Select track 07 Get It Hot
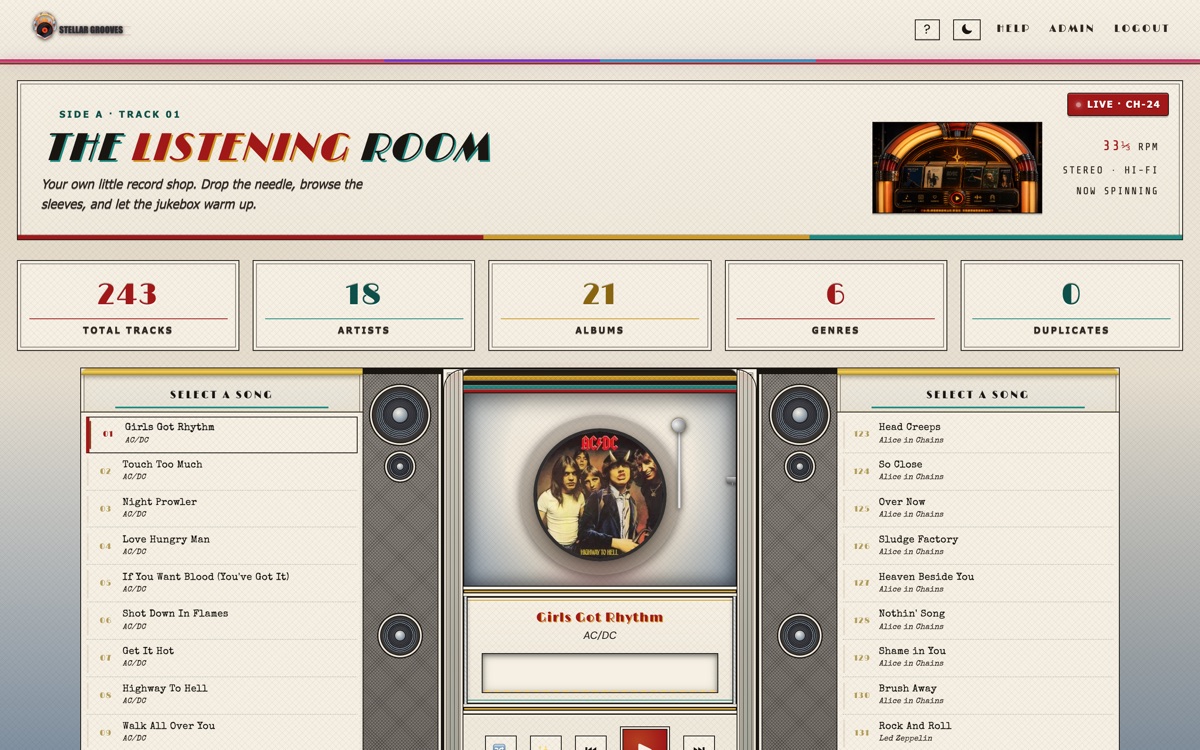This screenshot has height=750, width=1200. [222, 657]
